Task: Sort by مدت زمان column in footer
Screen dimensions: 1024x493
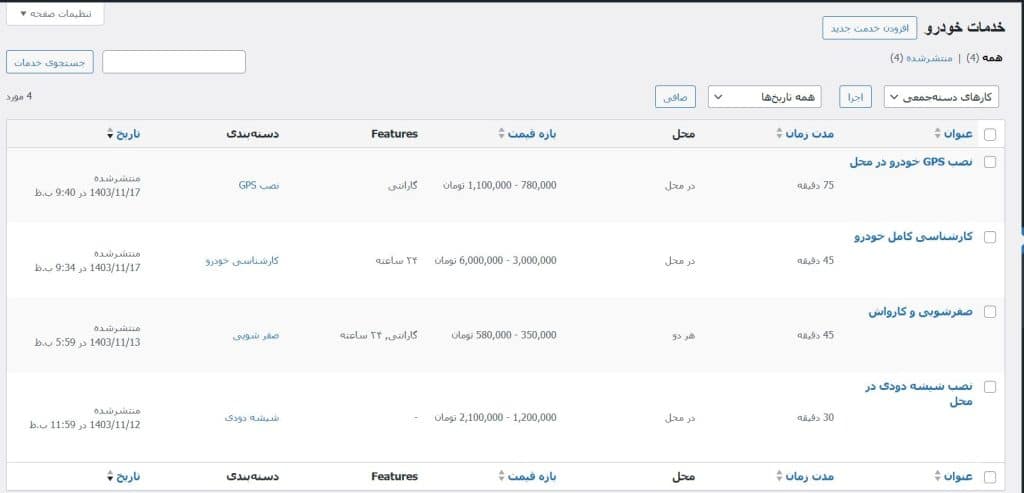Action: pyautogui.click(x=807, y=477)
